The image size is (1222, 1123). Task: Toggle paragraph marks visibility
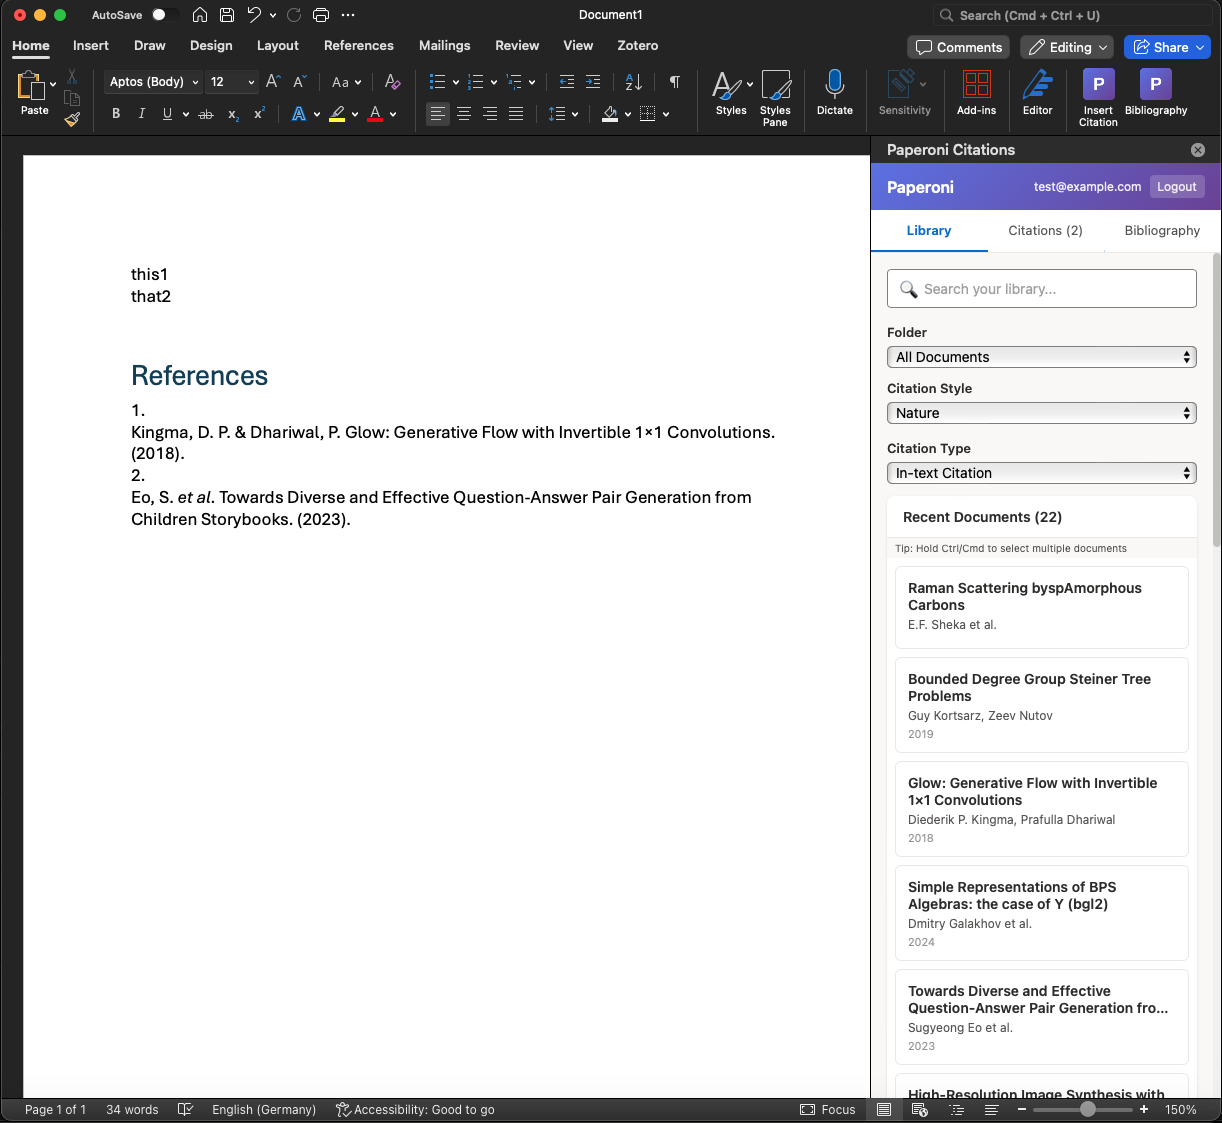tap(675, 81)
